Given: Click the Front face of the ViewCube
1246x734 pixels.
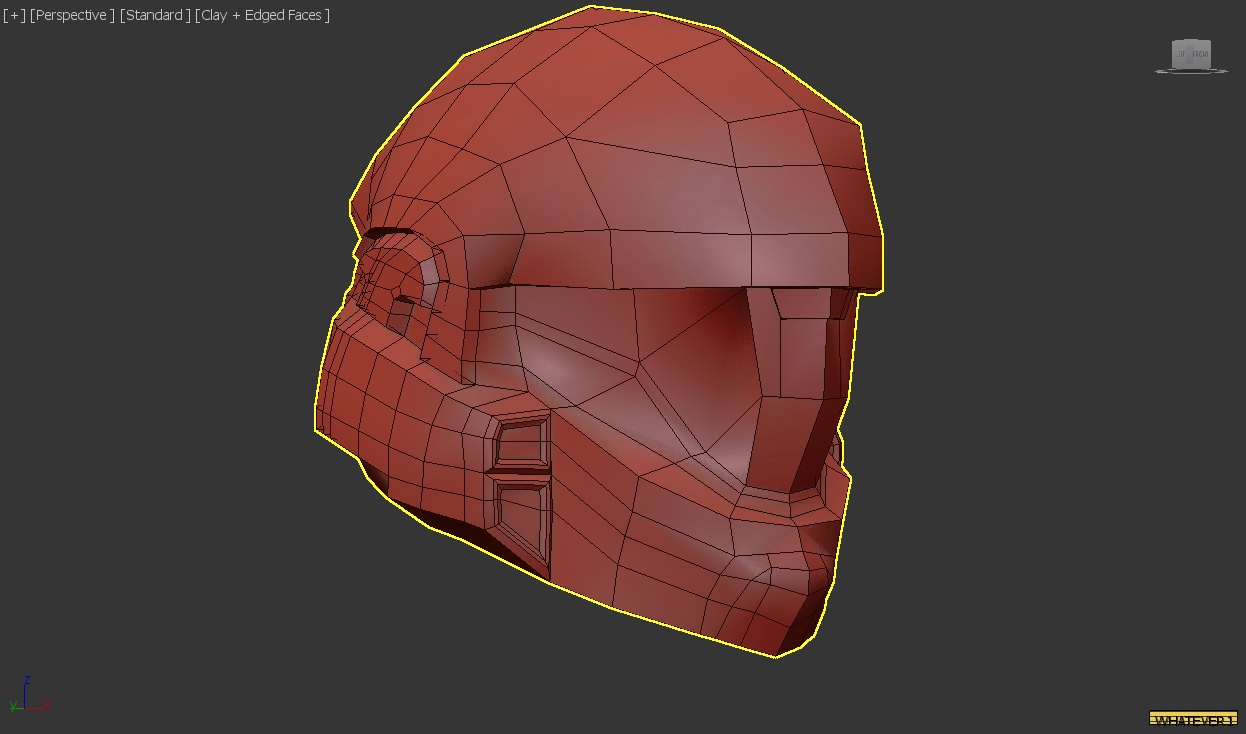Looking at the screenshot, I should 1199,56.
